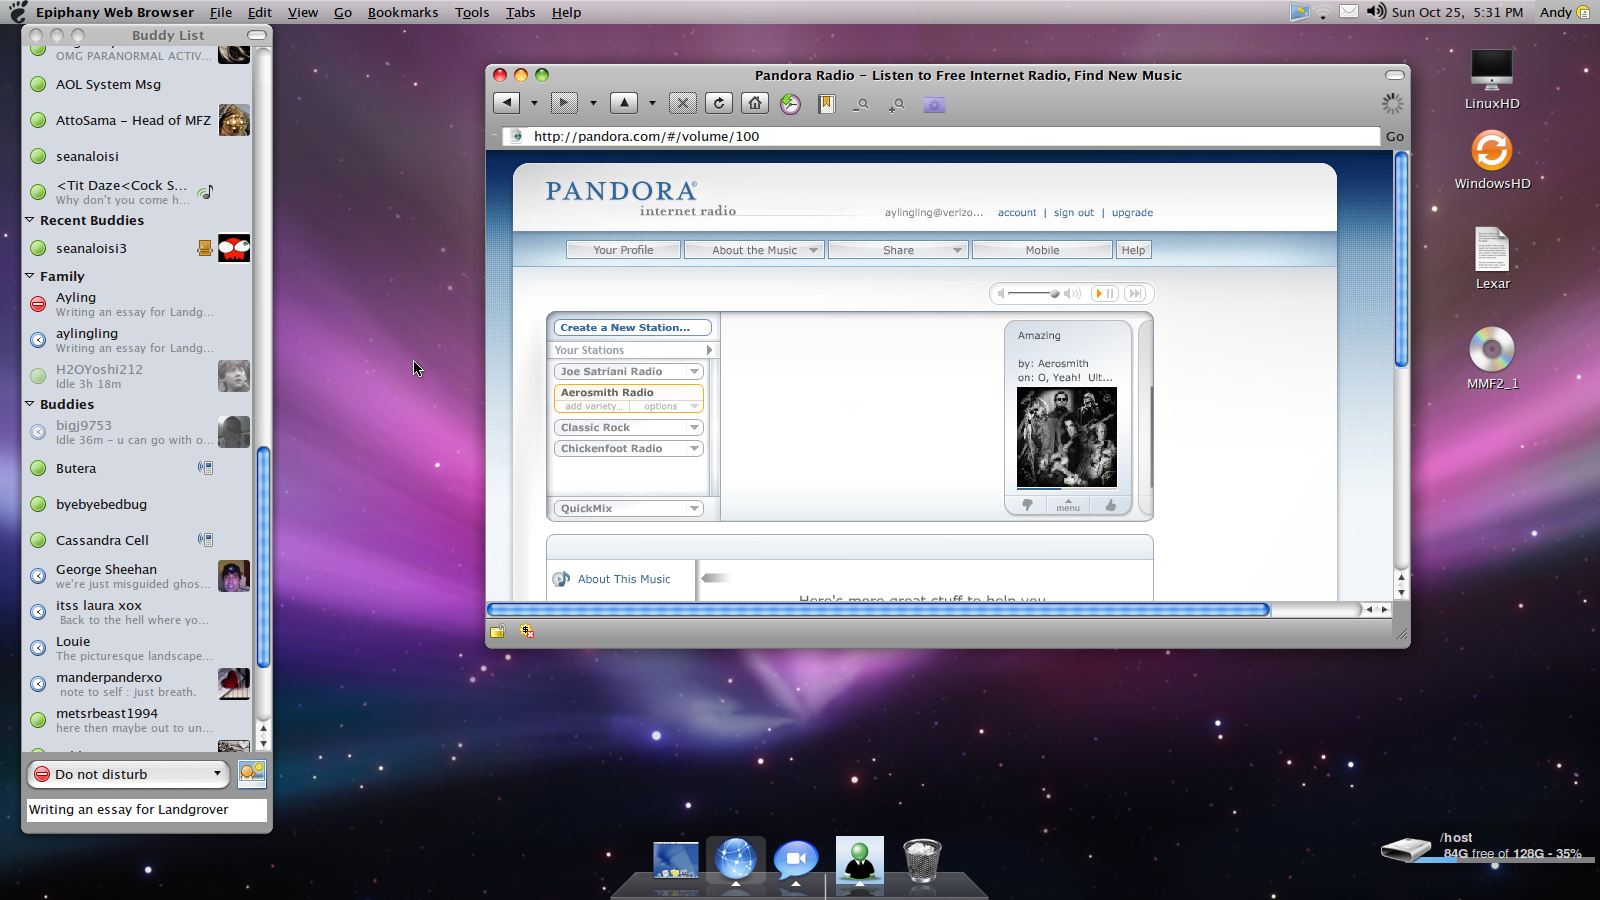1600x900 pixels.
Task: Open the Trash in the Dock
Action: pos(922,861)
